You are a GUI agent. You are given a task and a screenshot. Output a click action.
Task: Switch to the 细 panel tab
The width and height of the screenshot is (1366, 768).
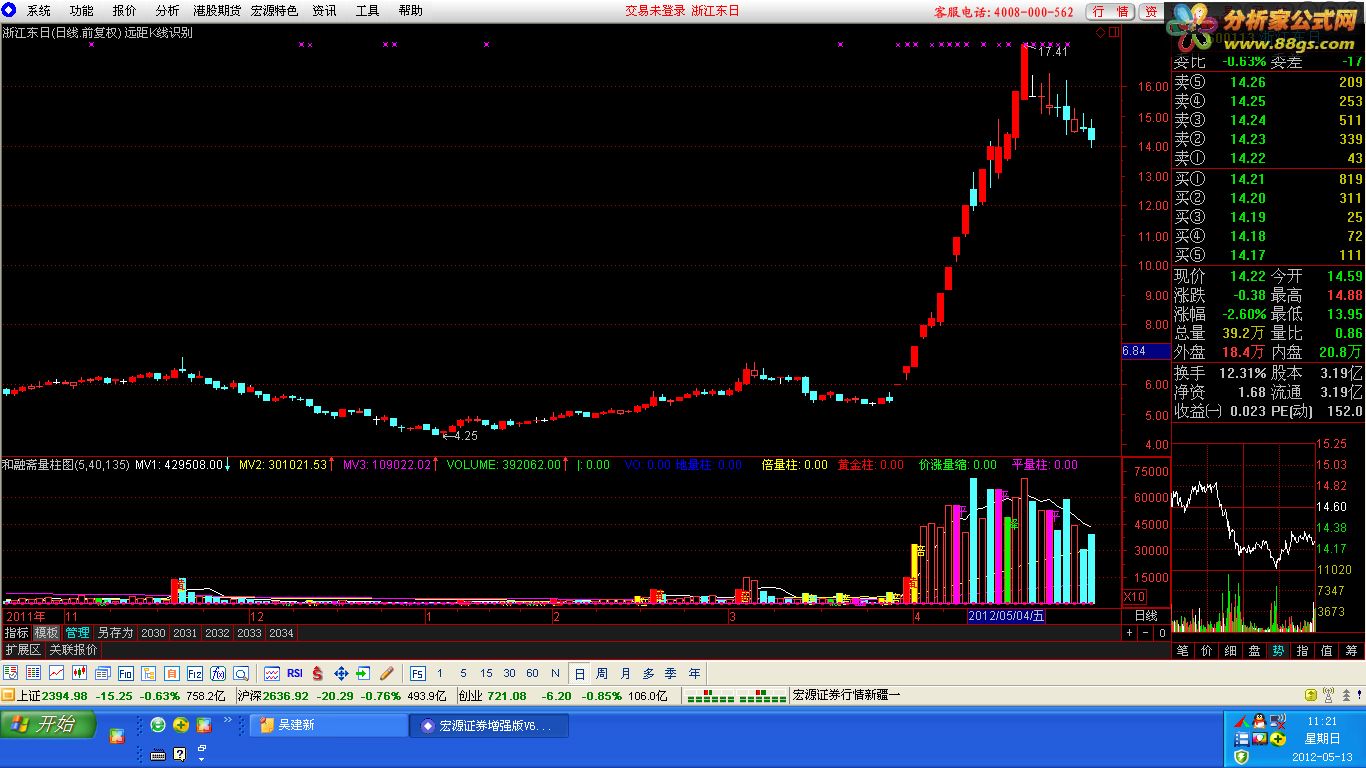1230,650
